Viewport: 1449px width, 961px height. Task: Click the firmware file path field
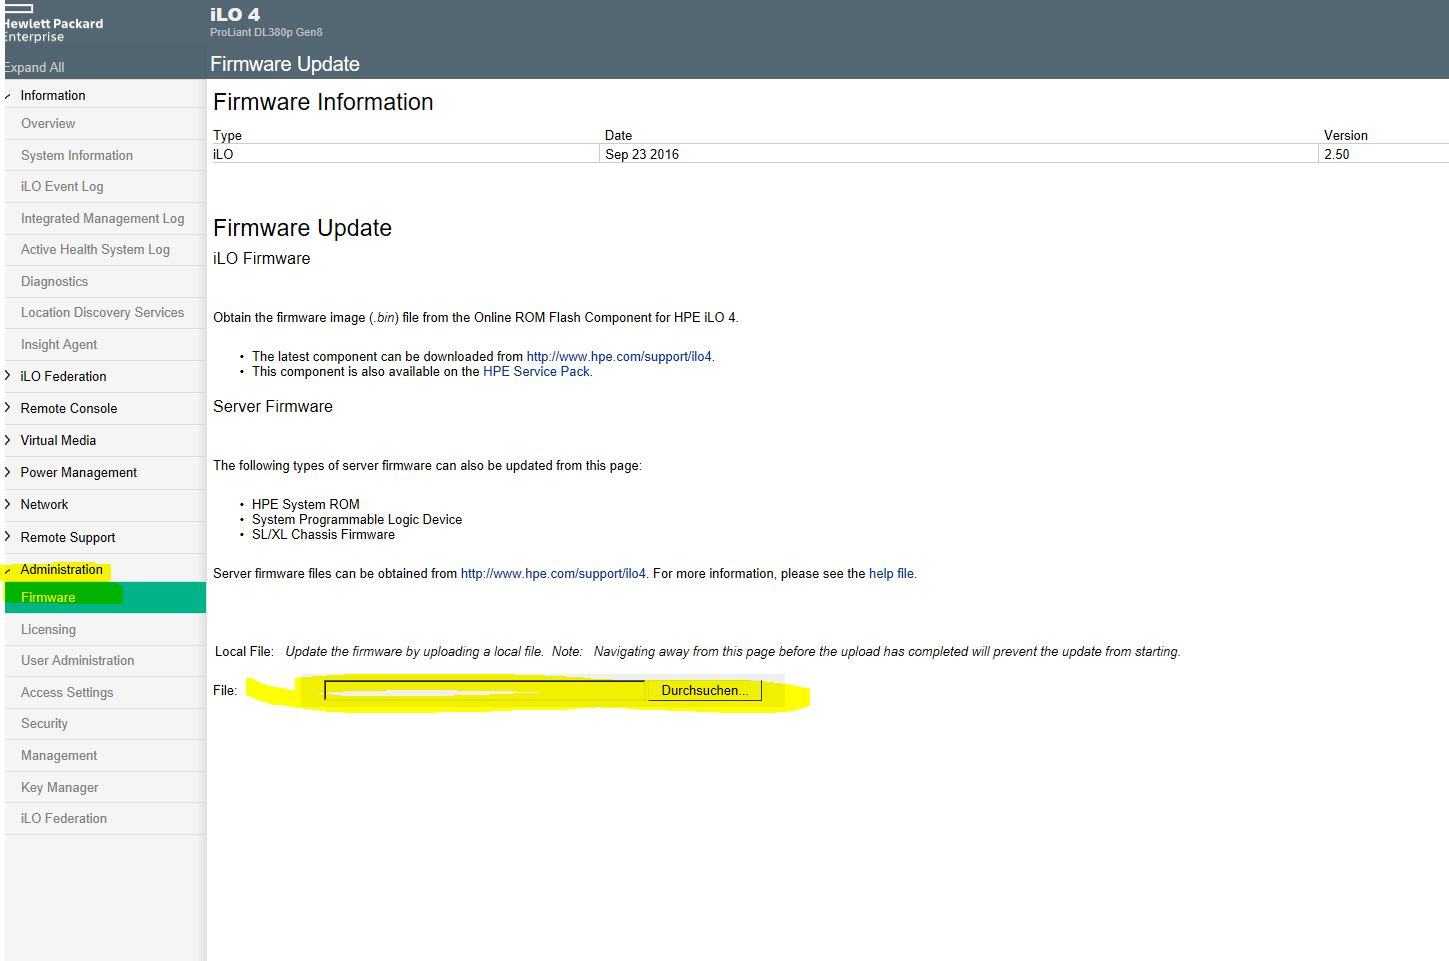[485, 690]
